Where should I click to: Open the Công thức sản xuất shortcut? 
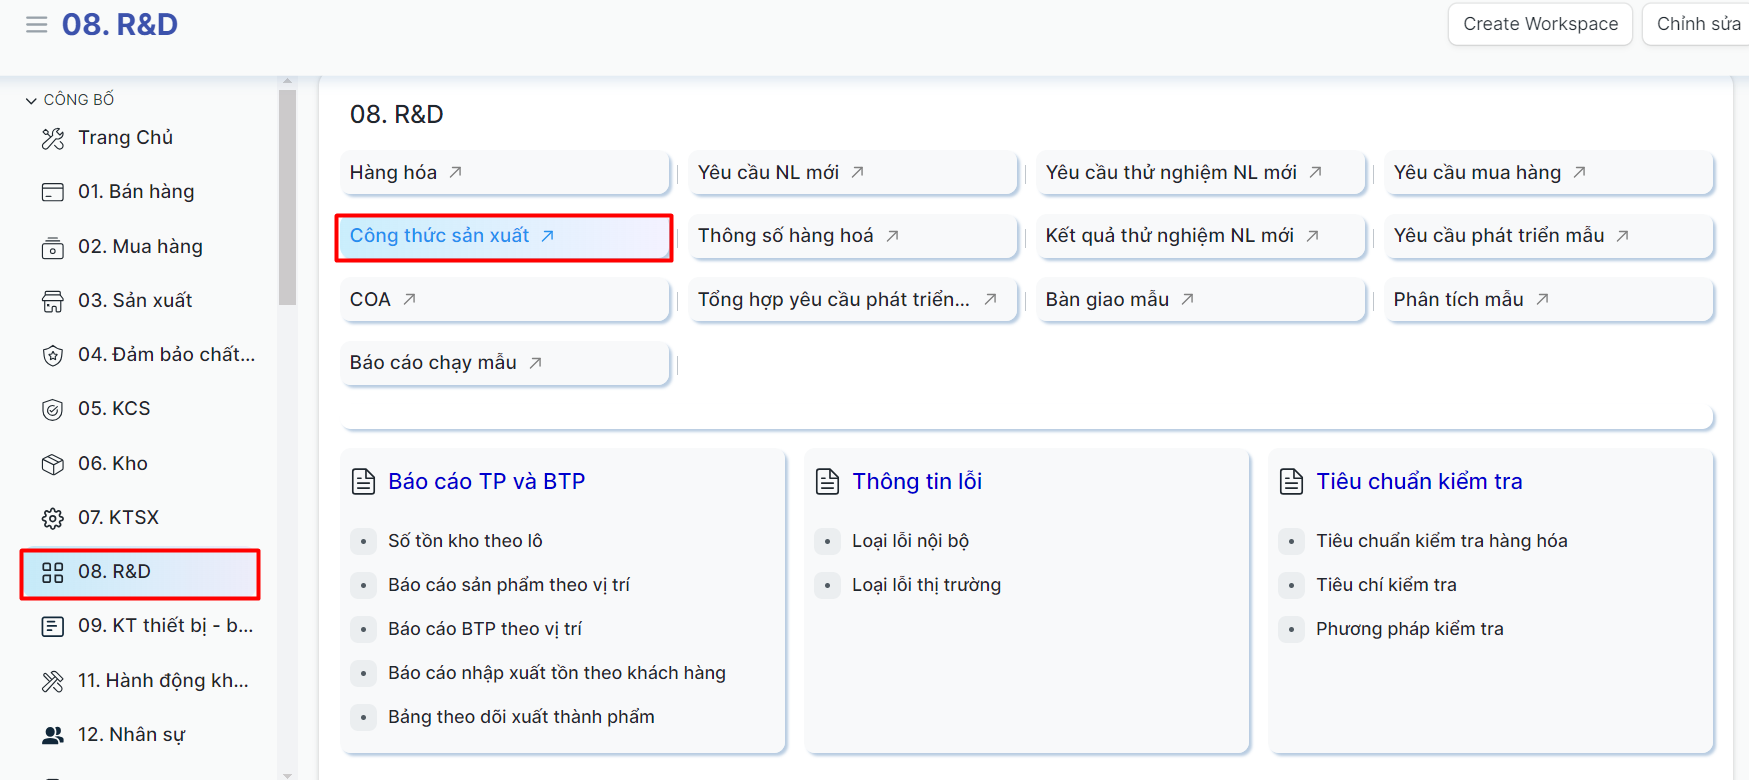click(x=440, y=236)
